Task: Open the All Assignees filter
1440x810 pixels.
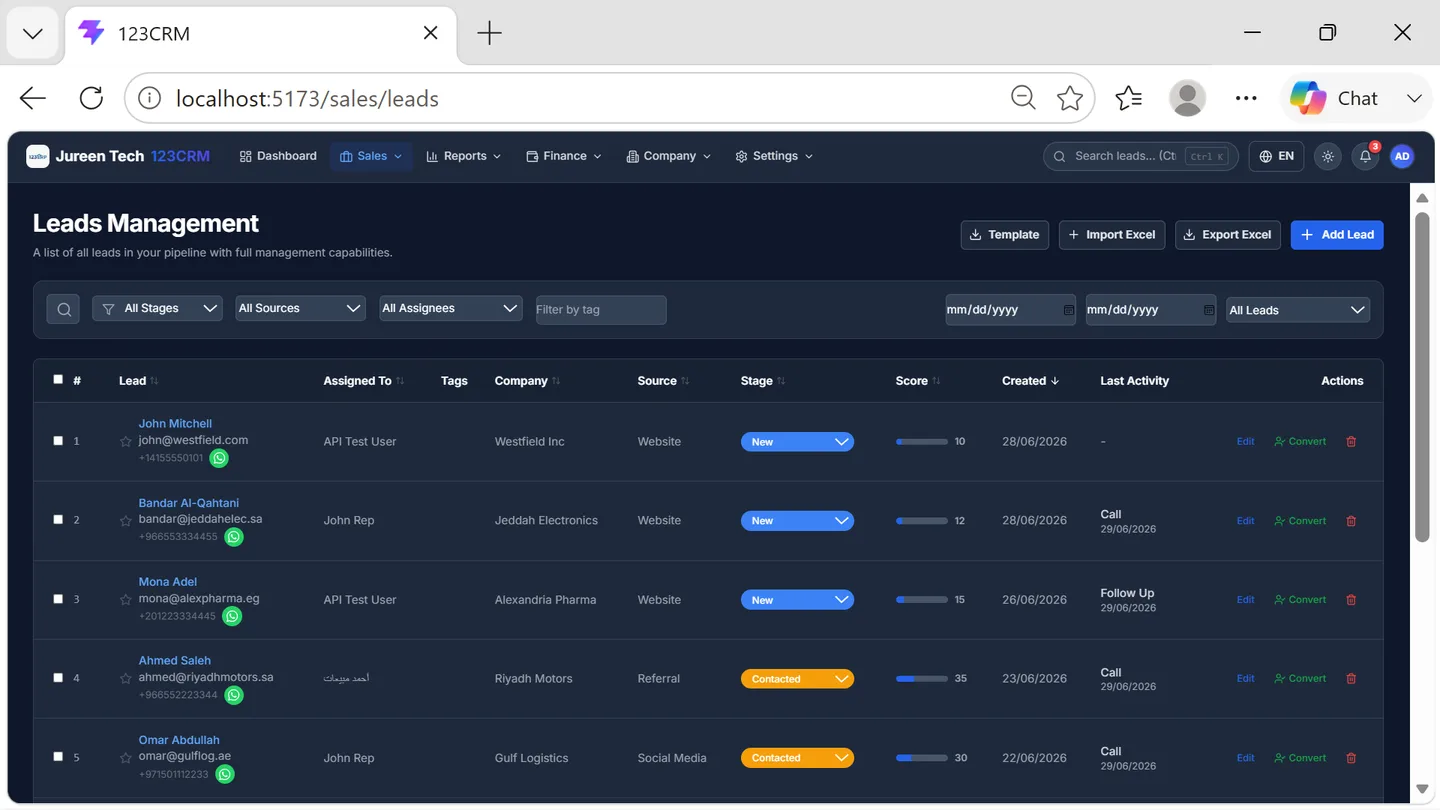Action: tap(450, 308)
